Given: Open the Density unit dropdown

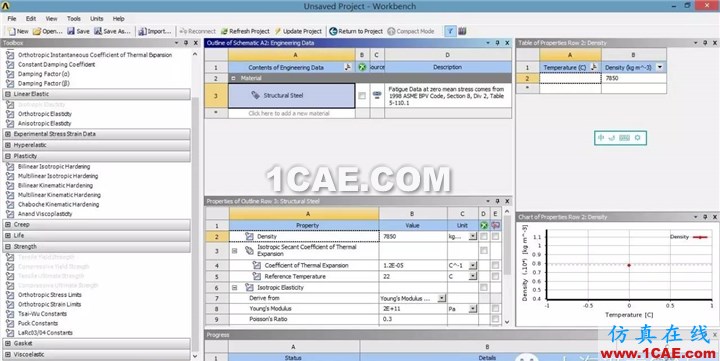Looking at the screenshot, I should 472,236.
